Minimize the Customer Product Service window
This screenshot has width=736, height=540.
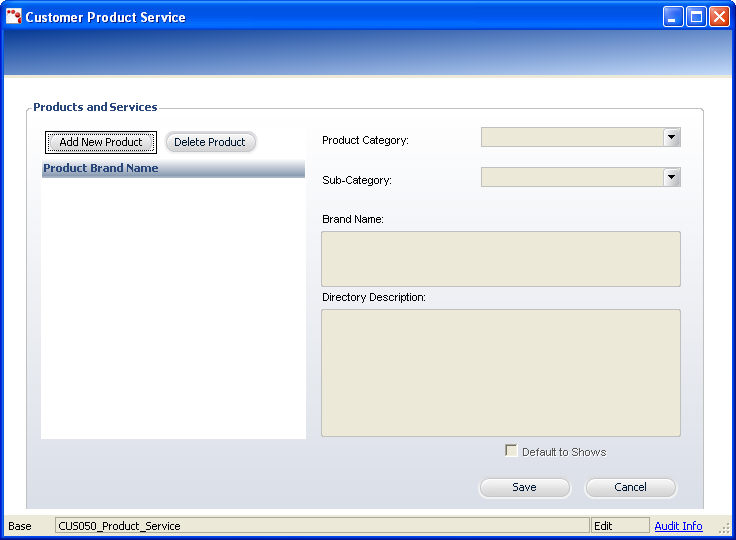(673, 17)
